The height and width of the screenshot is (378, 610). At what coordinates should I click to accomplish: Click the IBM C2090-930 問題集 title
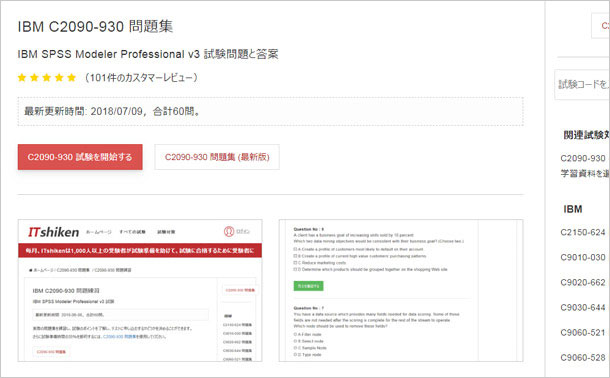[x=95, y=26]
